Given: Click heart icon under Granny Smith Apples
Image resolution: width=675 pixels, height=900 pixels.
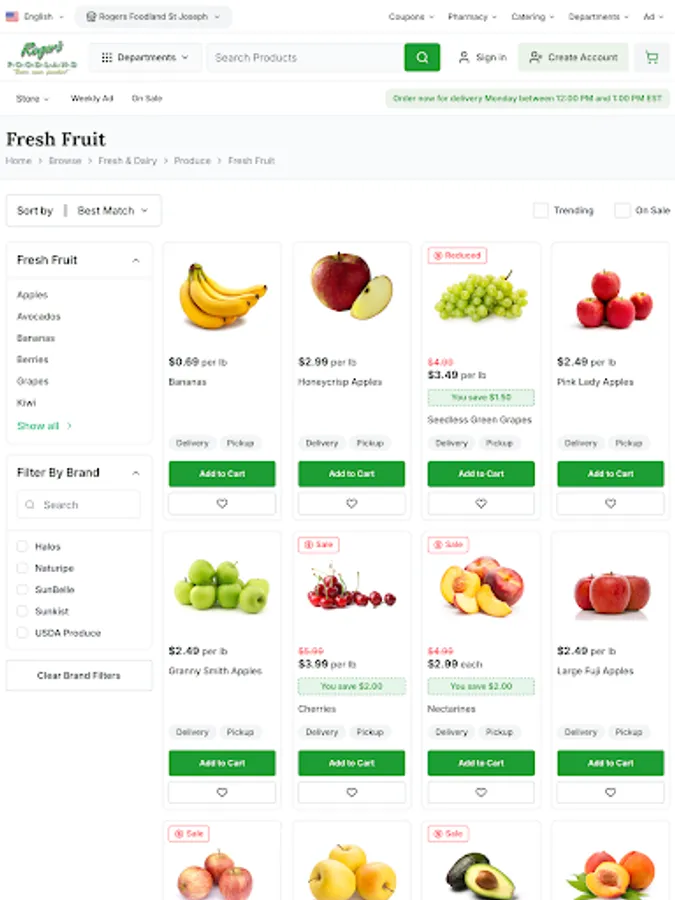Looking at the screenshot, I should (222, 792).
